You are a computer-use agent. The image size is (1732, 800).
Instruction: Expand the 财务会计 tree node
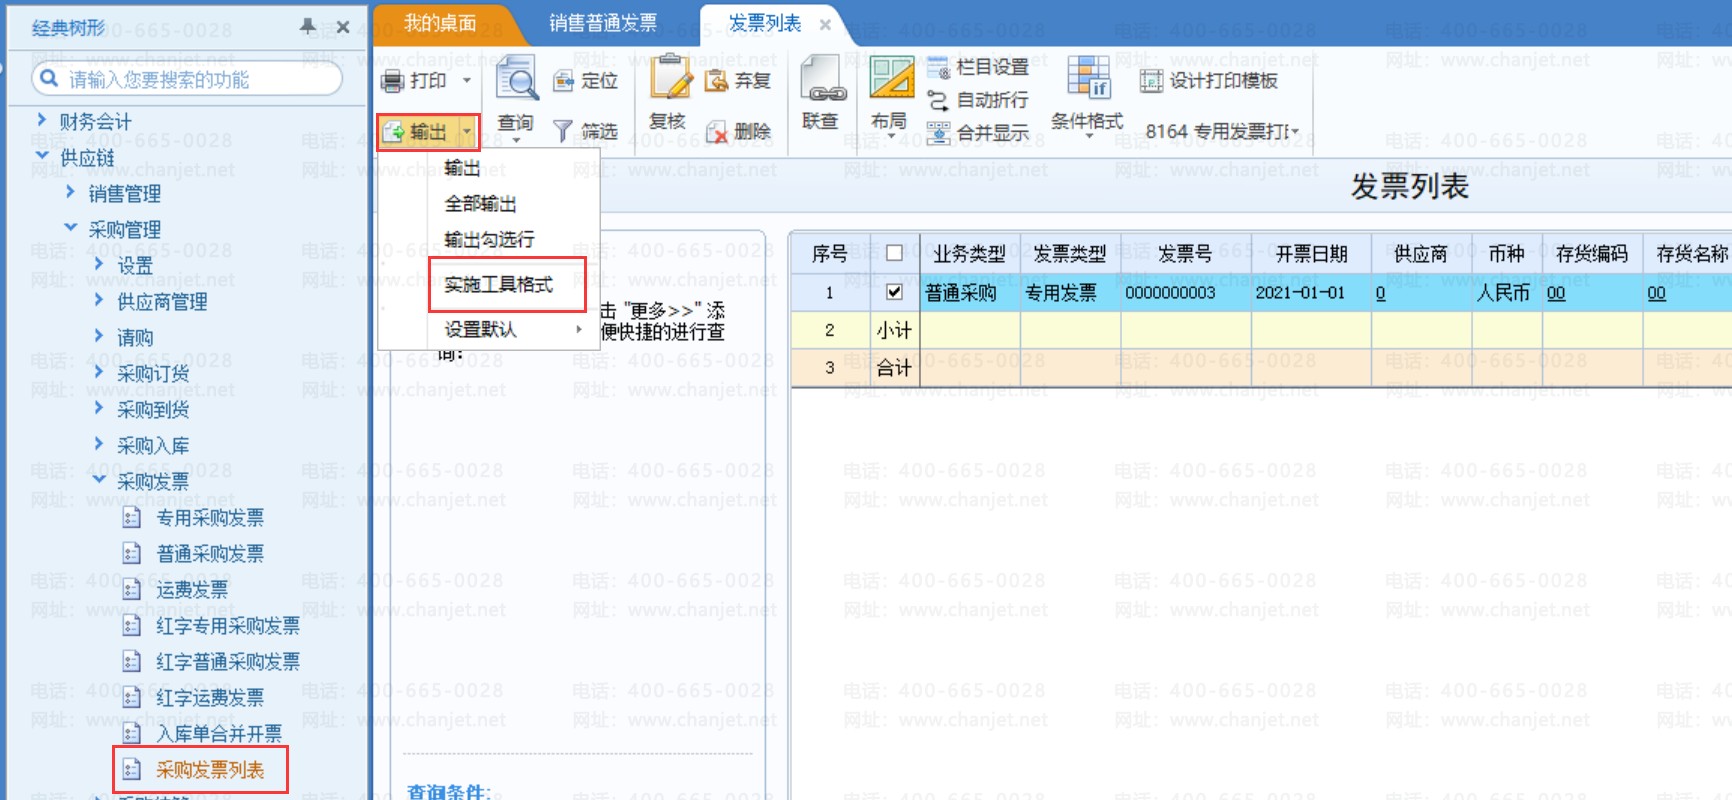point(41,120)
